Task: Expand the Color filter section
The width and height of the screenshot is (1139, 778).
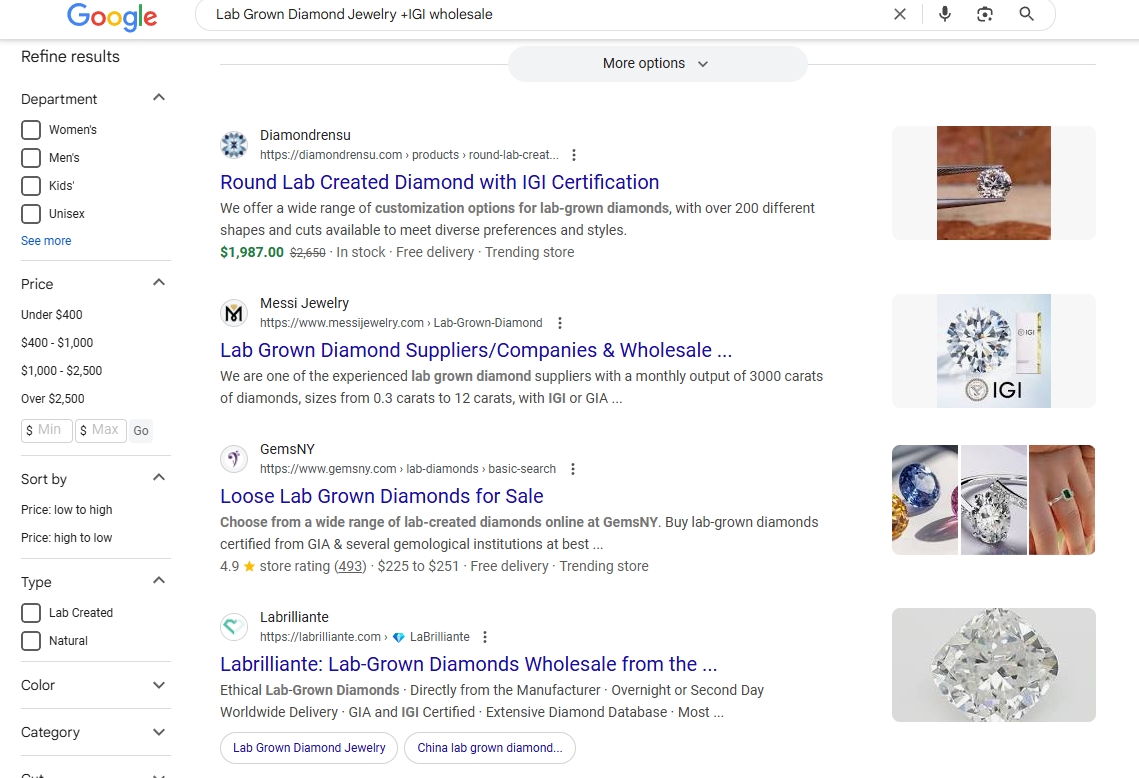Action: click(159, 685)
